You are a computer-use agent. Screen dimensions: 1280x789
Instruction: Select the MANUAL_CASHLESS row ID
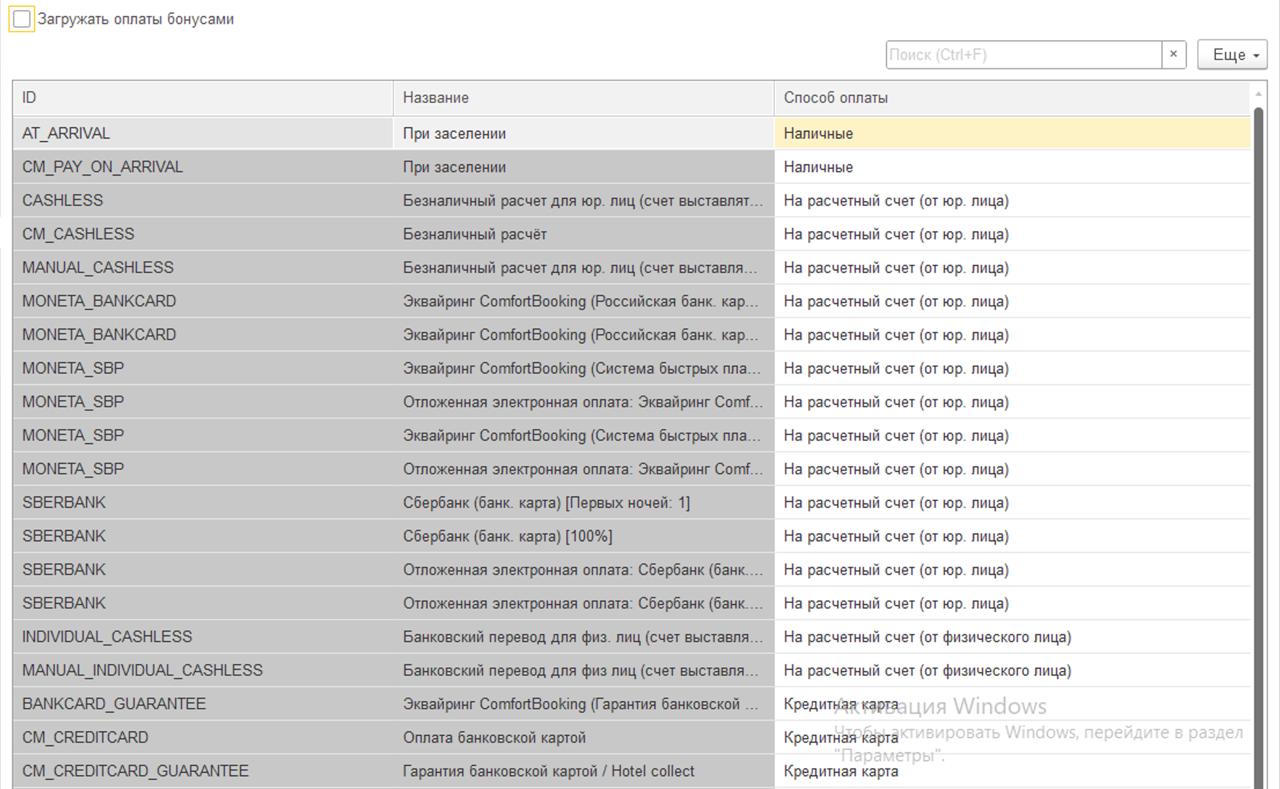click(98, 268)
